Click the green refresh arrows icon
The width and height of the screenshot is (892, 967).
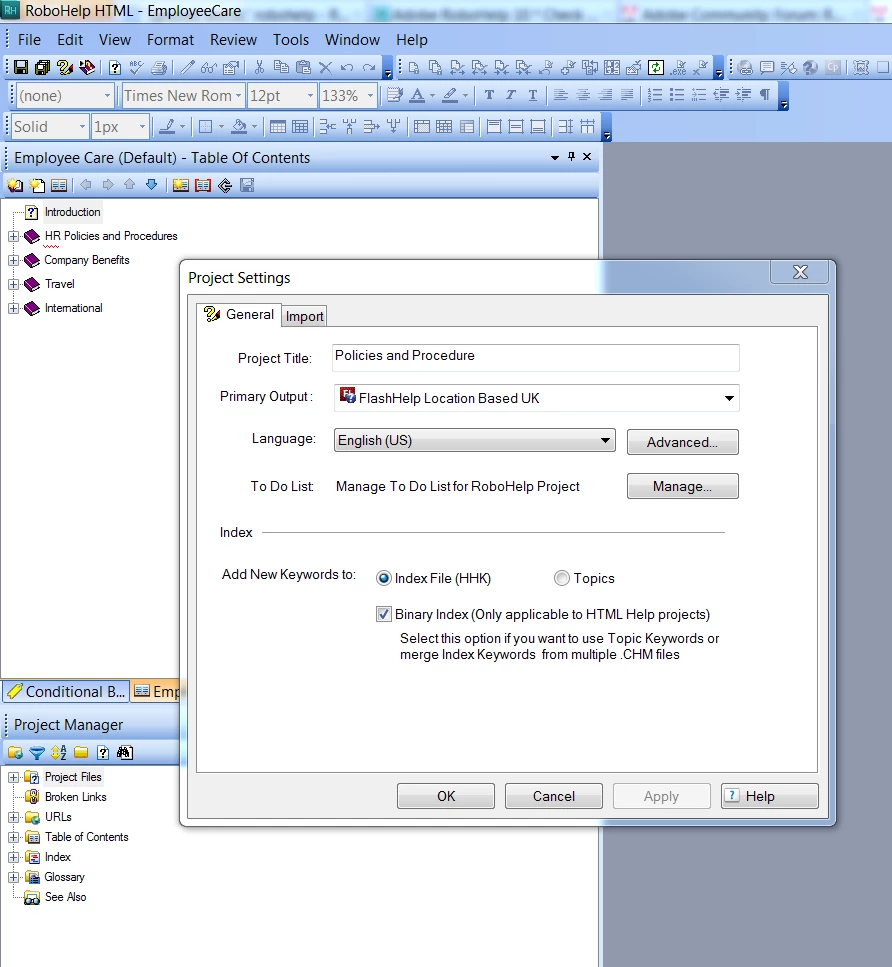tap(656, 67)
